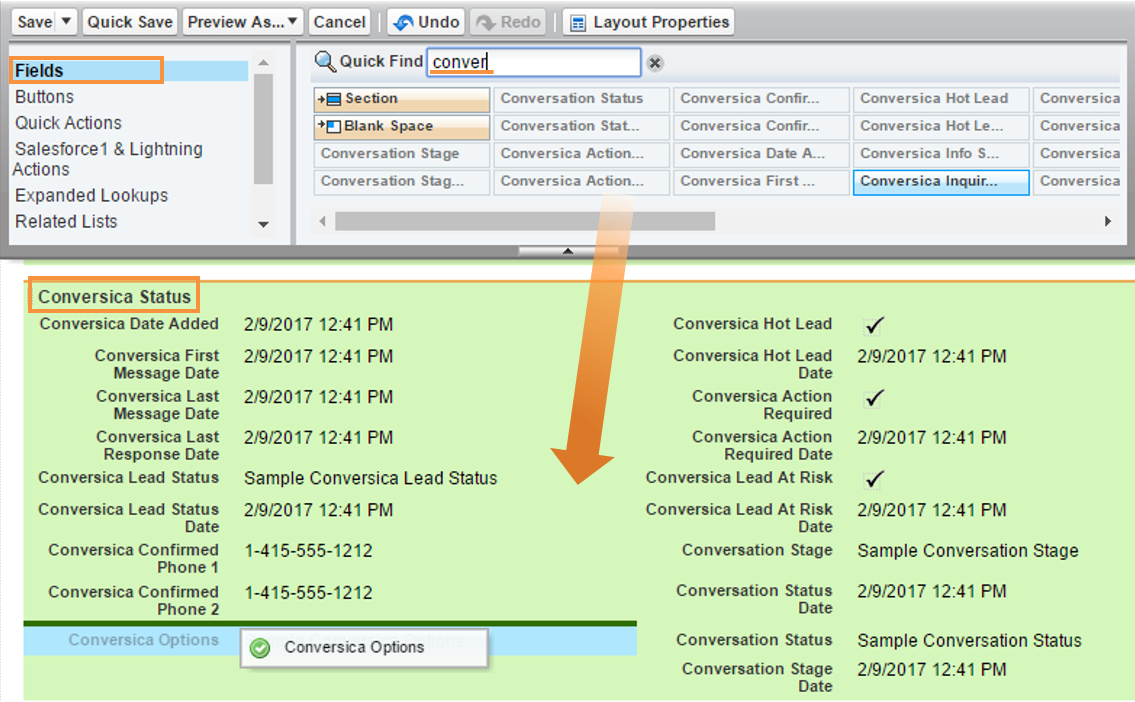Select the Buttons palette category
The width and height of the screenshot is (1135, 702).
pyautogui.click(x=44, y=97)
